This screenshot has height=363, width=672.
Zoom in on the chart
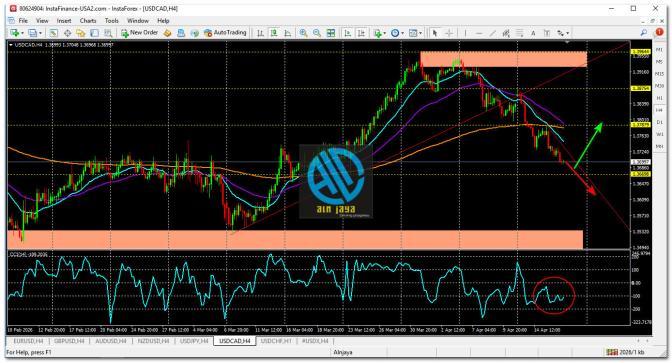303,33
